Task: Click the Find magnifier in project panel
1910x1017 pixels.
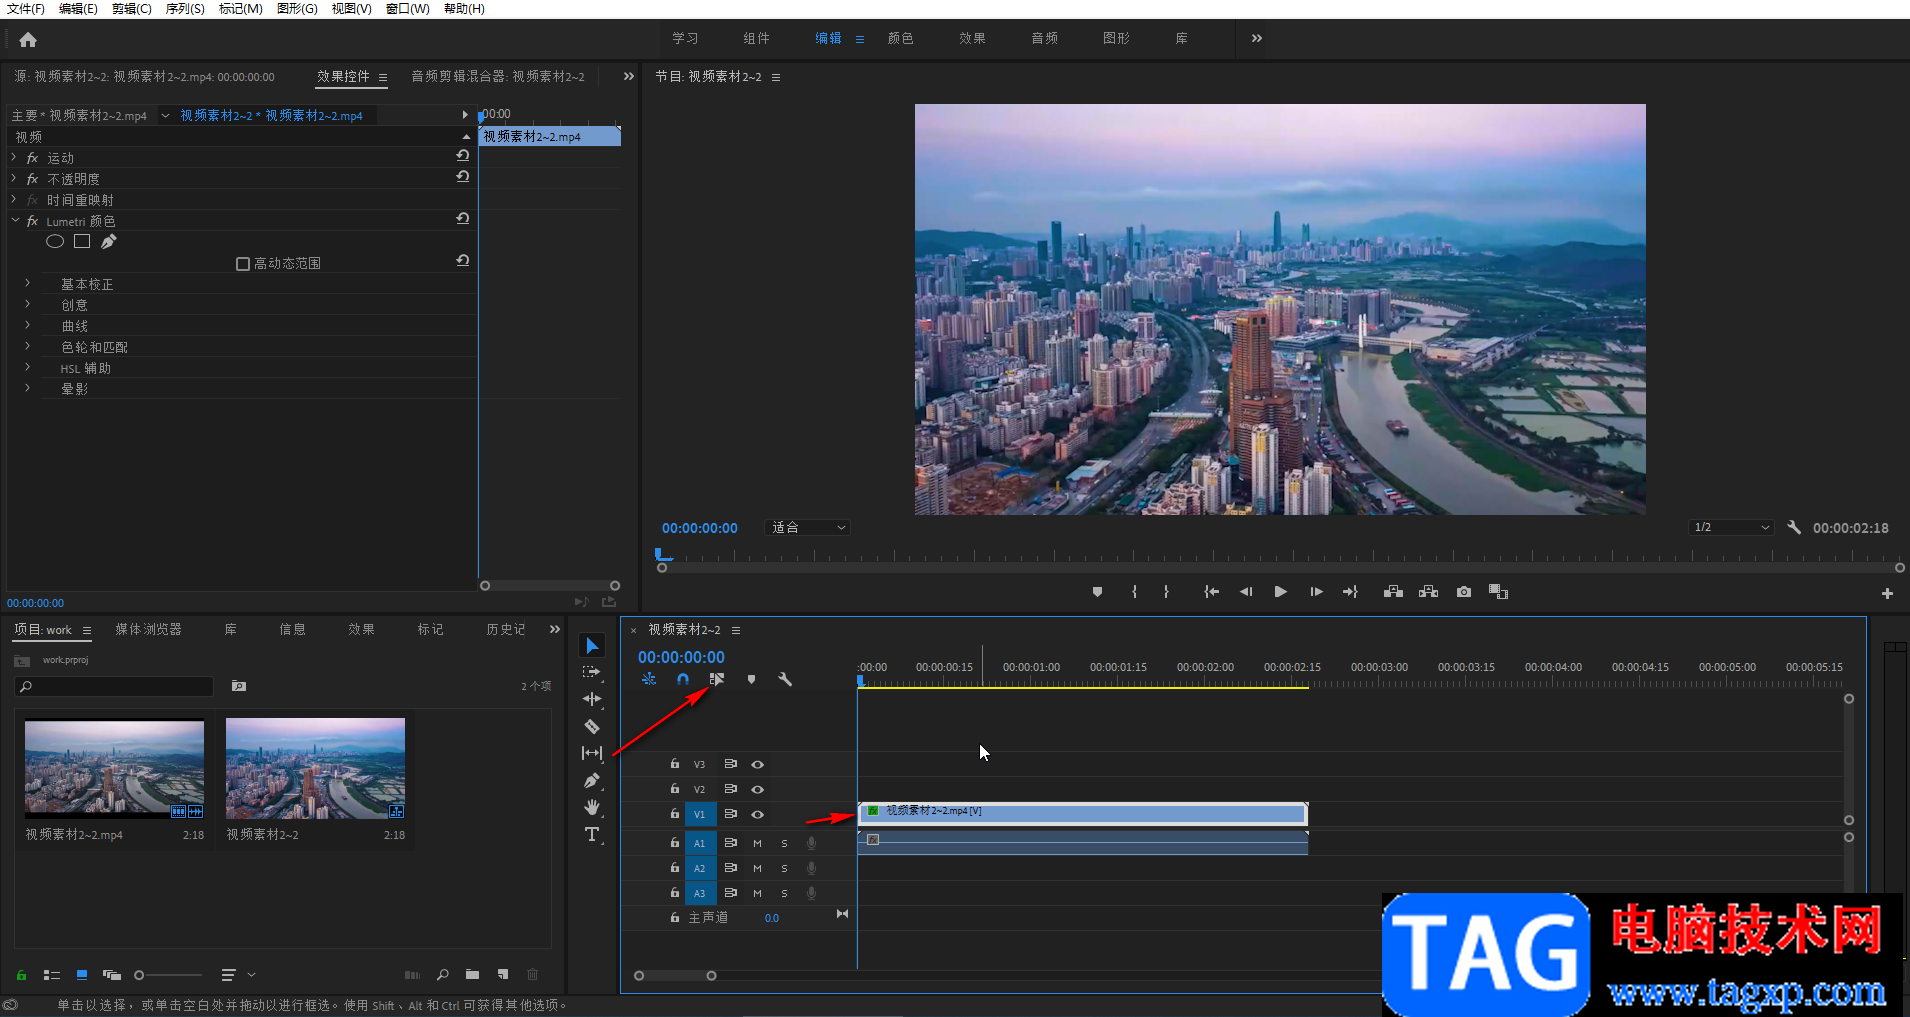Action: tap(442, 974)
